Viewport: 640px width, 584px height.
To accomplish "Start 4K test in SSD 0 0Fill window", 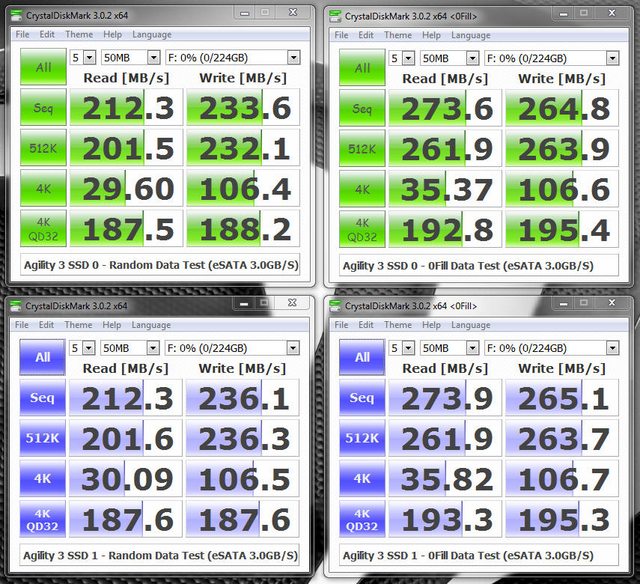I will [362, 189].
